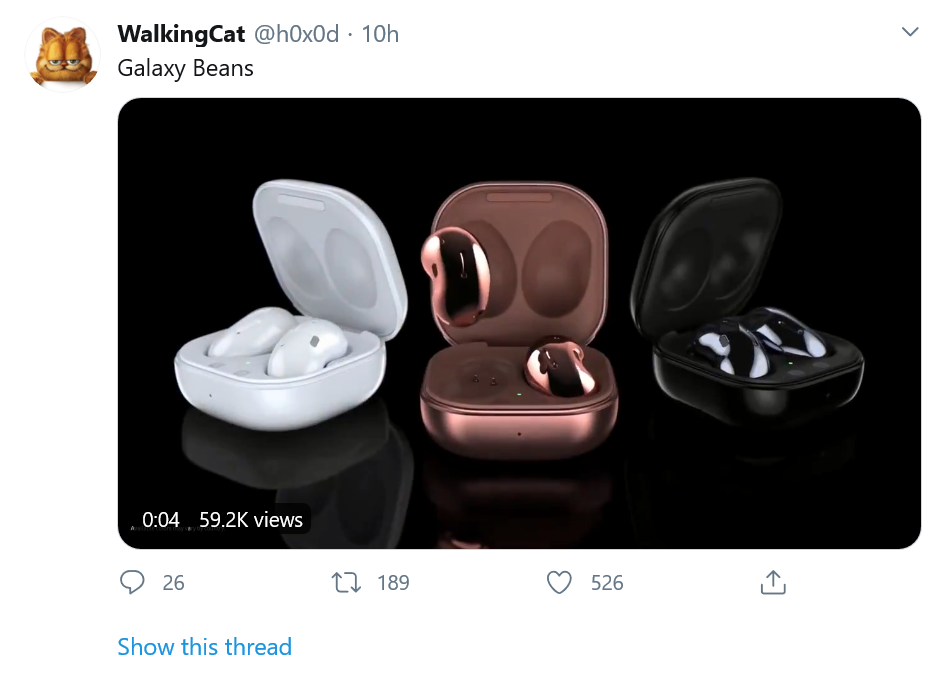Image resolution: width=945 pixels, height=675 pixels.
Task: Click the Galaxy Beans tweet text
Action: pos(186,69)
